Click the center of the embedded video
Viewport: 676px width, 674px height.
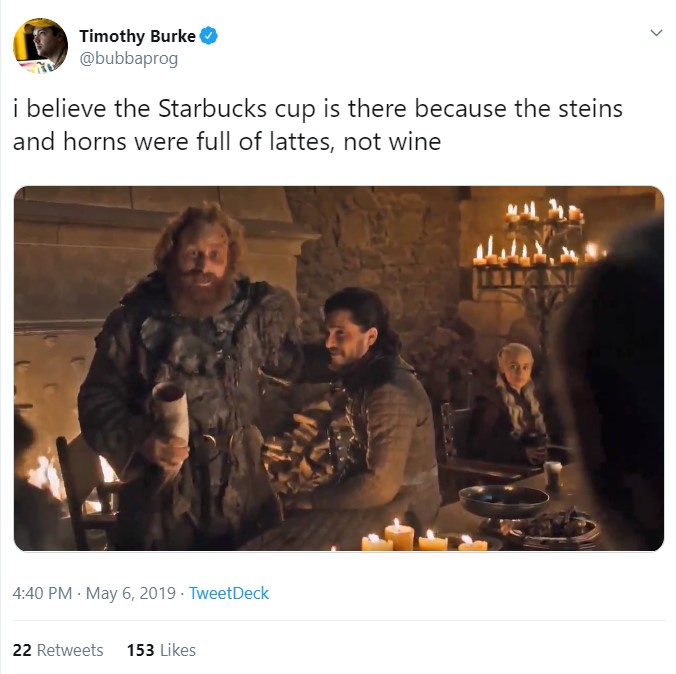coord(338,368)
